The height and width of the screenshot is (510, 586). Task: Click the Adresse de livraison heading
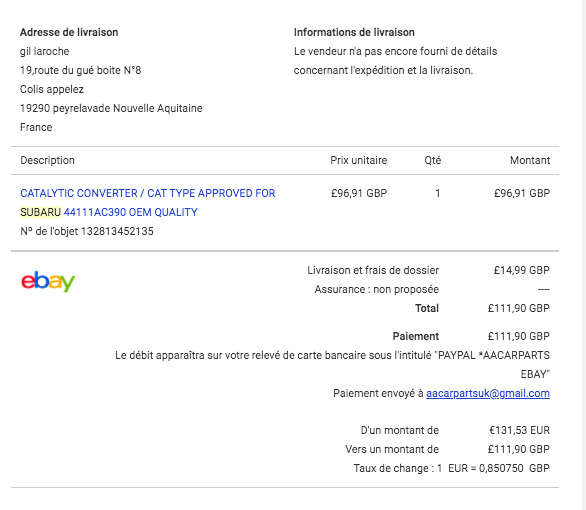pos(69,33)
